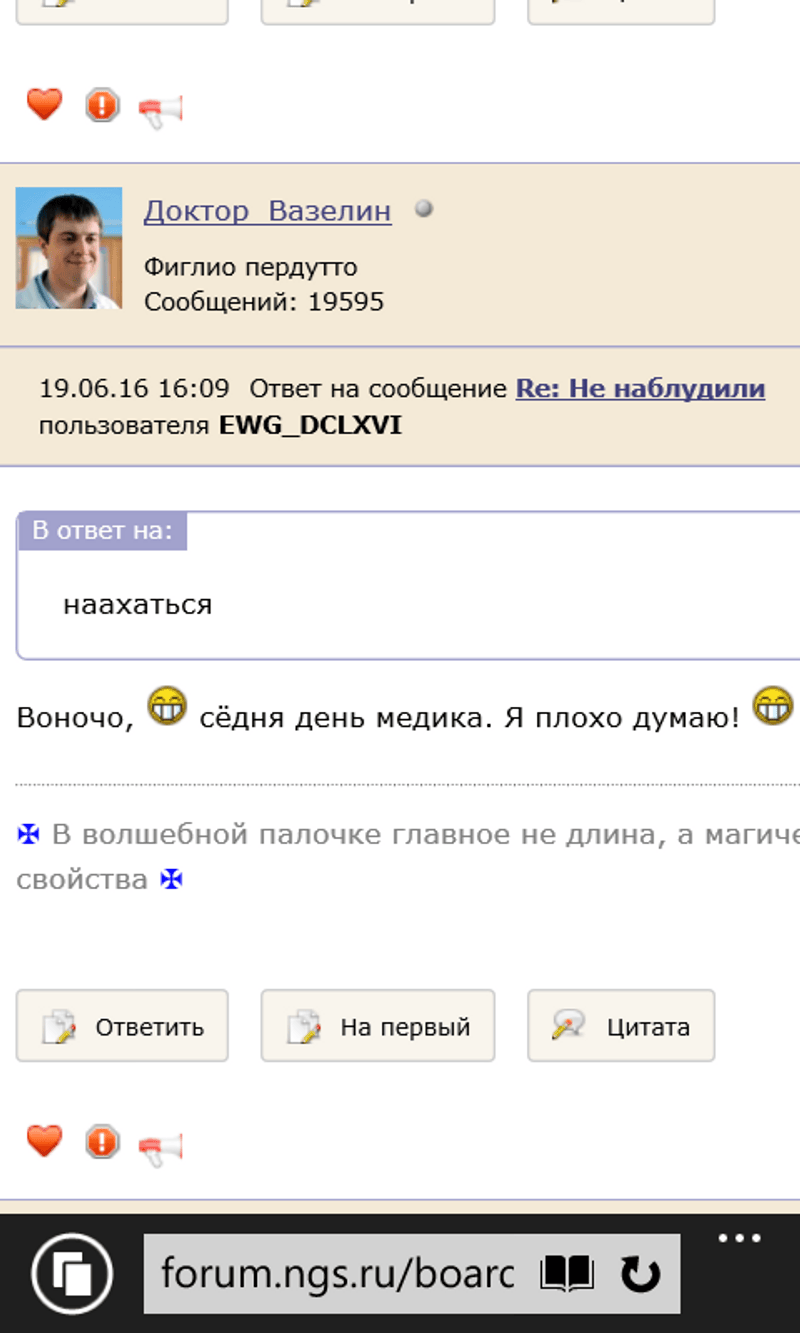800x1333 pixels.
Task: Click the exclamation icon above Доктор Вазелин's post
Action: click(102, 105)
